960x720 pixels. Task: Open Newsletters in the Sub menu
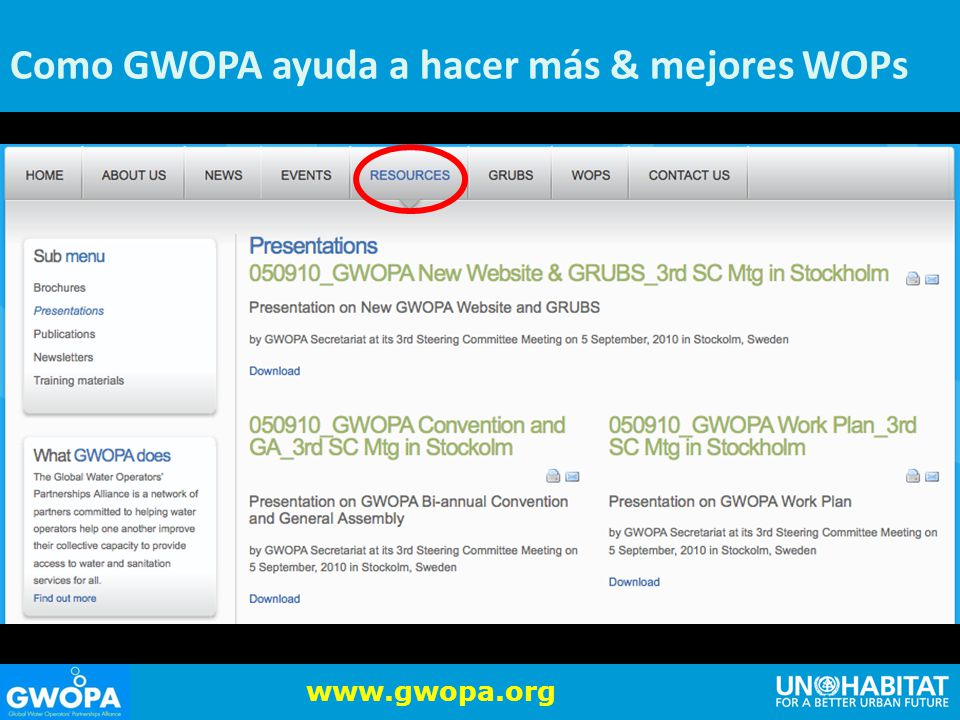coord(63,358)
